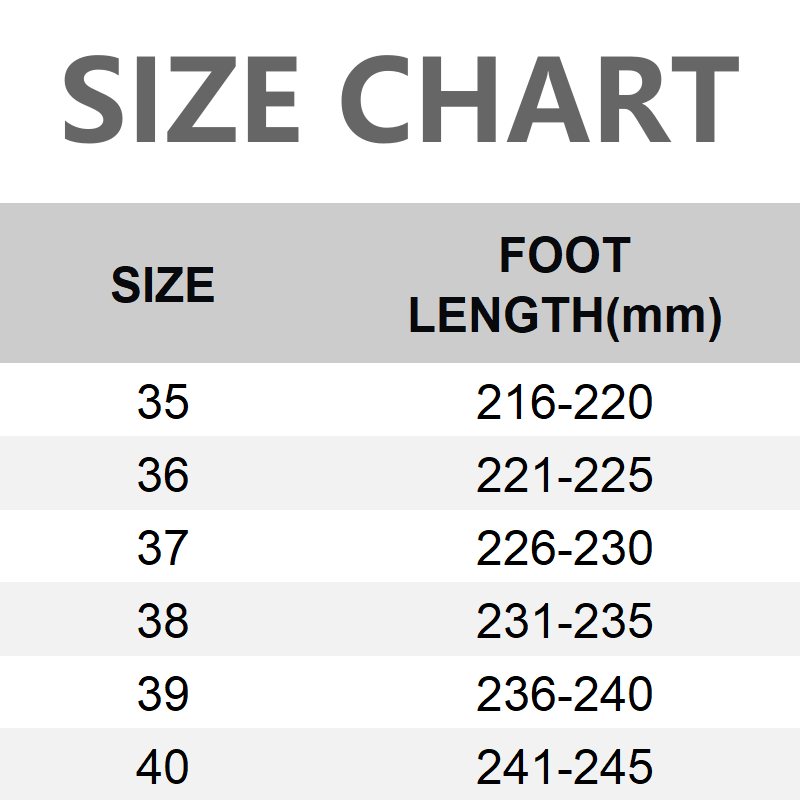This screenshot has width=800, height=800.
Task: Select the 221-225 foot length cell
Action: tap(565, 476)
